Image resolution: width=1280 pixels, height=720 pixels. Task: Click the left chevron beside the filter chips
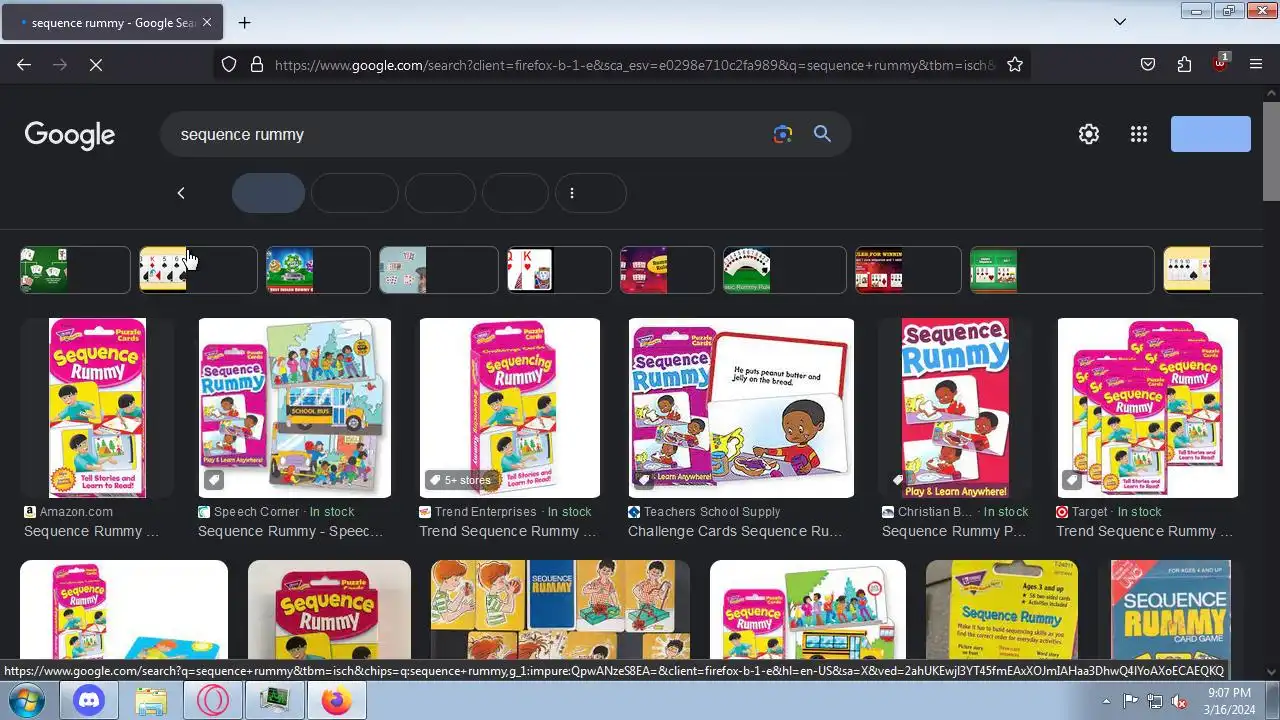click(x=181, y=193)
